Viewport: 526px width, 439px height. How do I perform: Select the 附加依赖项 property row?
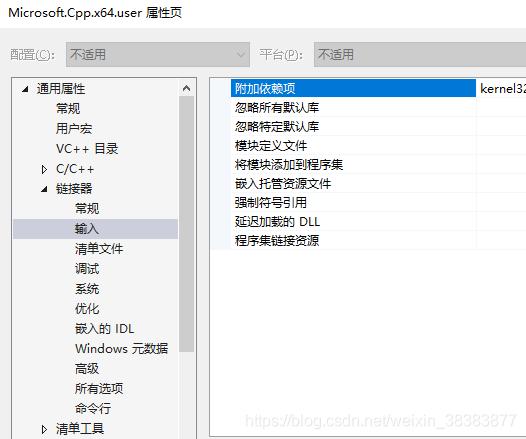[353, 88]
